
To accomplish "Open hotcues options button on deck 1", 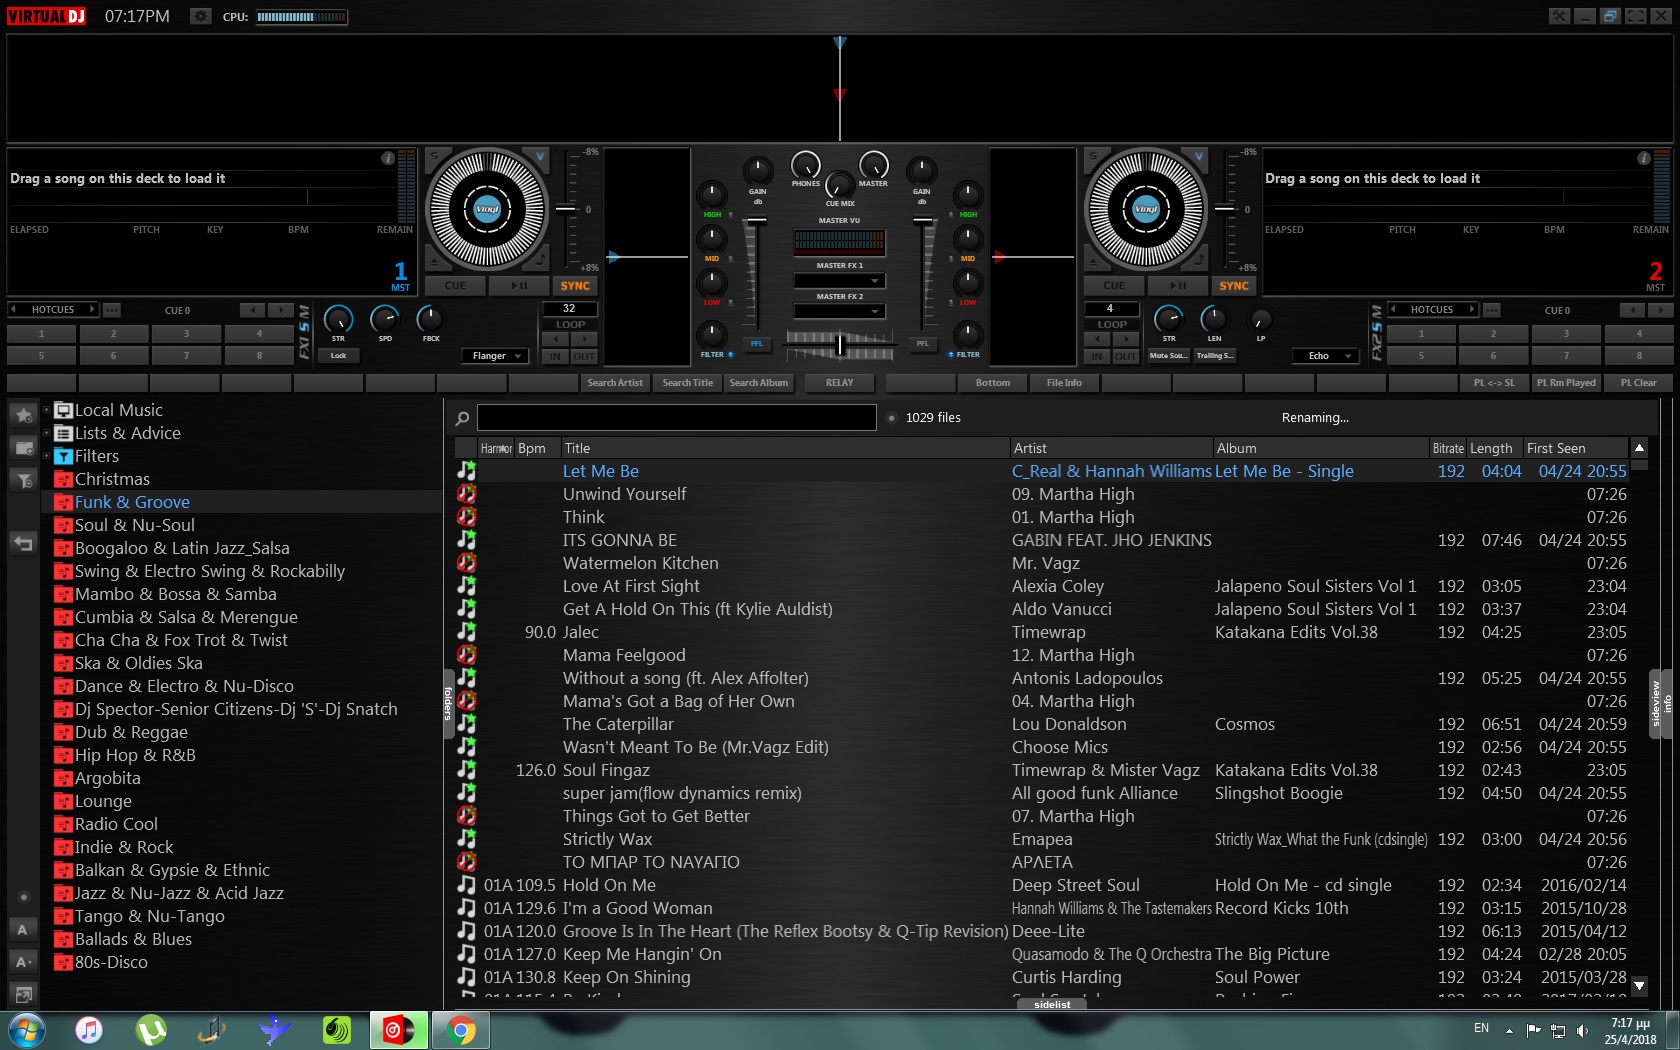I will (x=112, y=310).
